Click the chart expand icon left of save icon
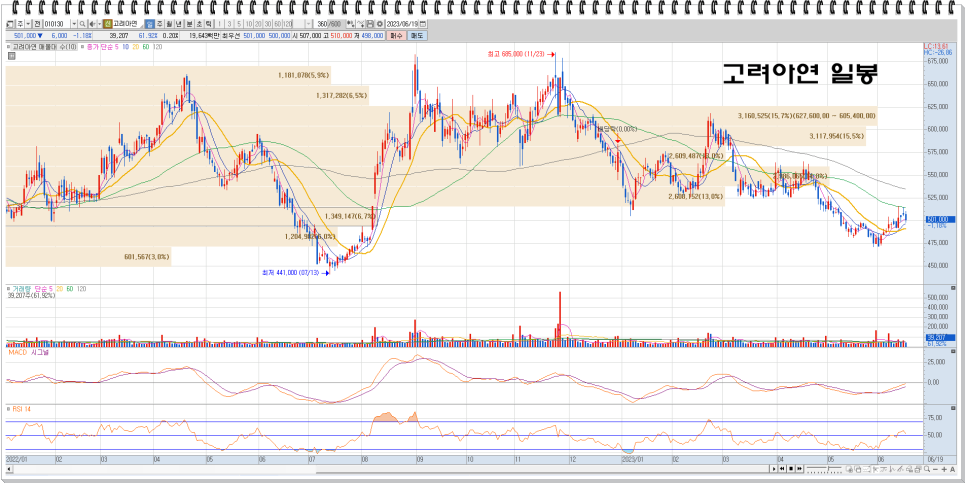This screenshot has width=966, height=484. coord(360,24)
